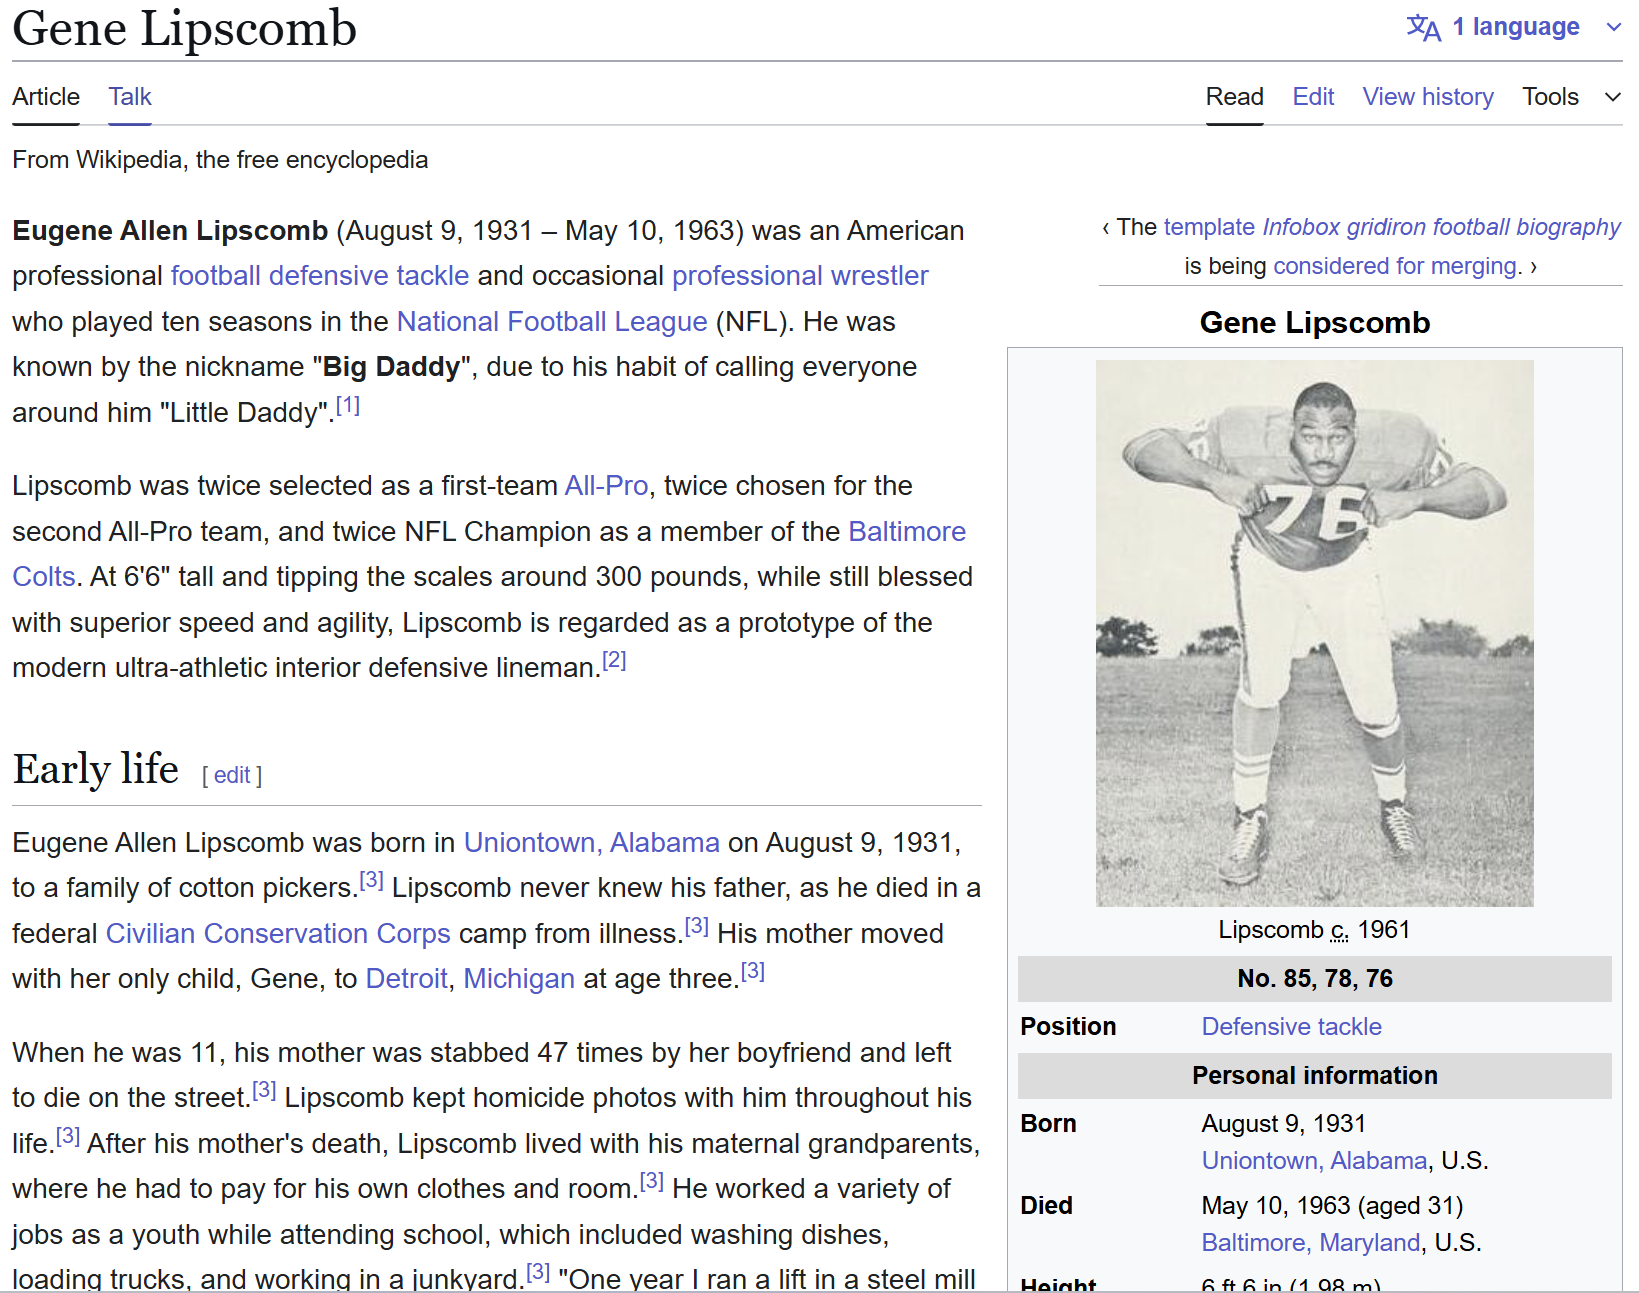Open Civilian Conservation Corps article link

click(x=278, y=934)
